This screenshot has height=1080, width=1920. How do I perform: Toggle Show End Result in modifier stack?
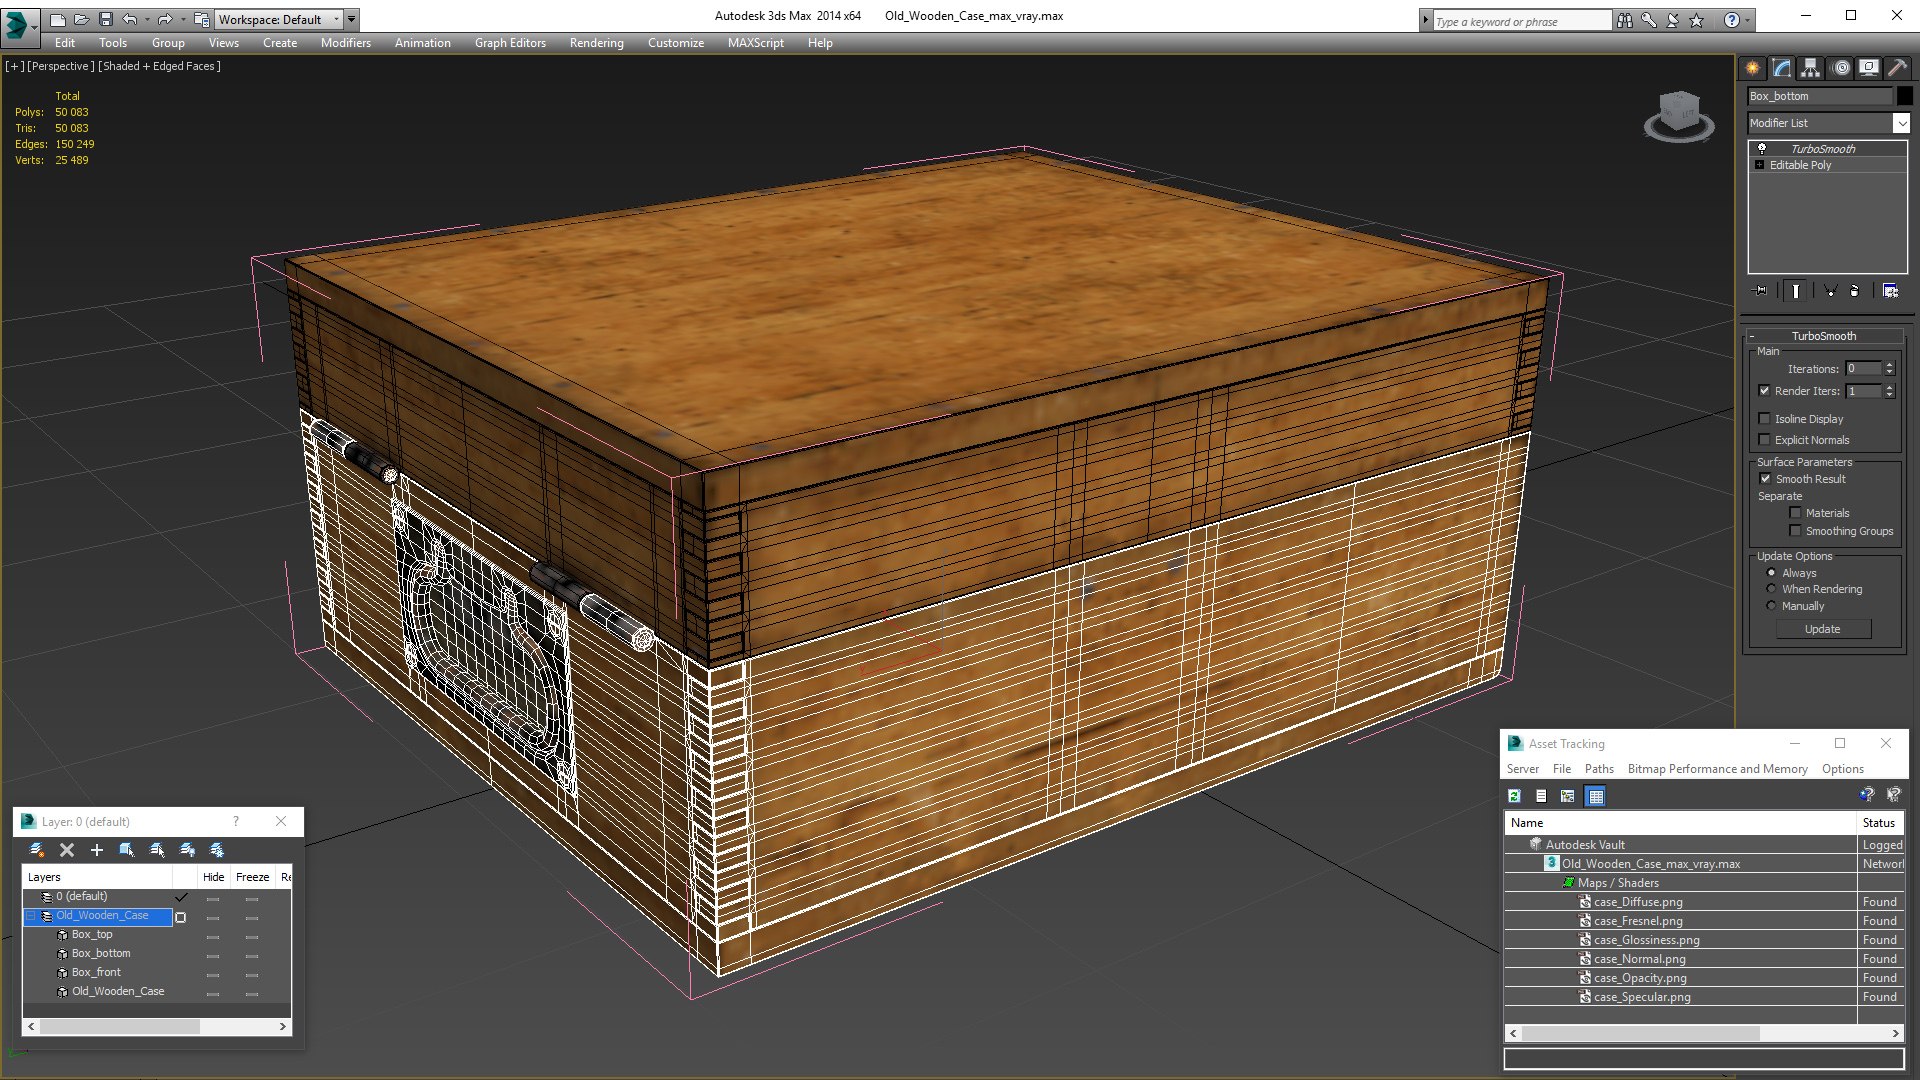(x=1796, y=290)
